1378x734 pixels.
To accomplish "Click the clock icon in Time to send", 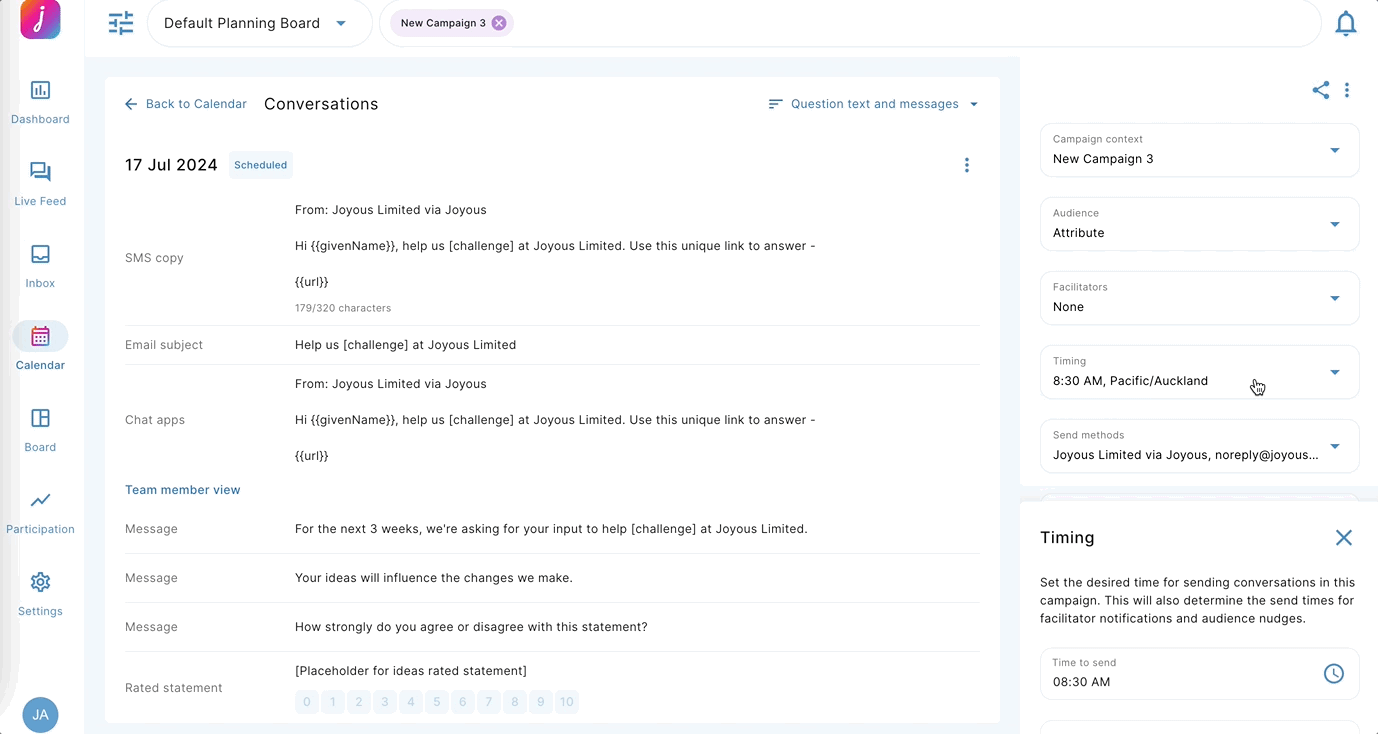I will pyautogui.click(x=1333, y=673).
